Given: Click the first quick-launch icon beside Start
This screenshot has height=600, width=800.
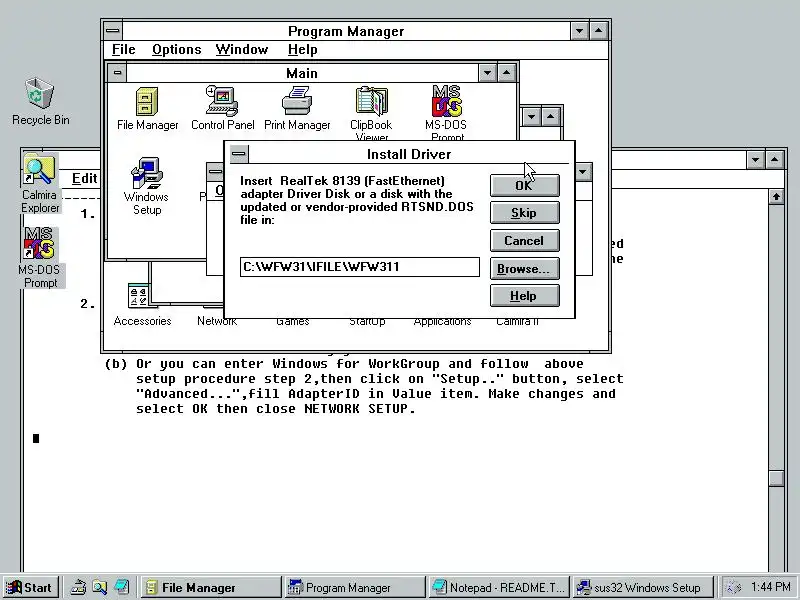Looking at the screenshot, I should pos(78,587).
